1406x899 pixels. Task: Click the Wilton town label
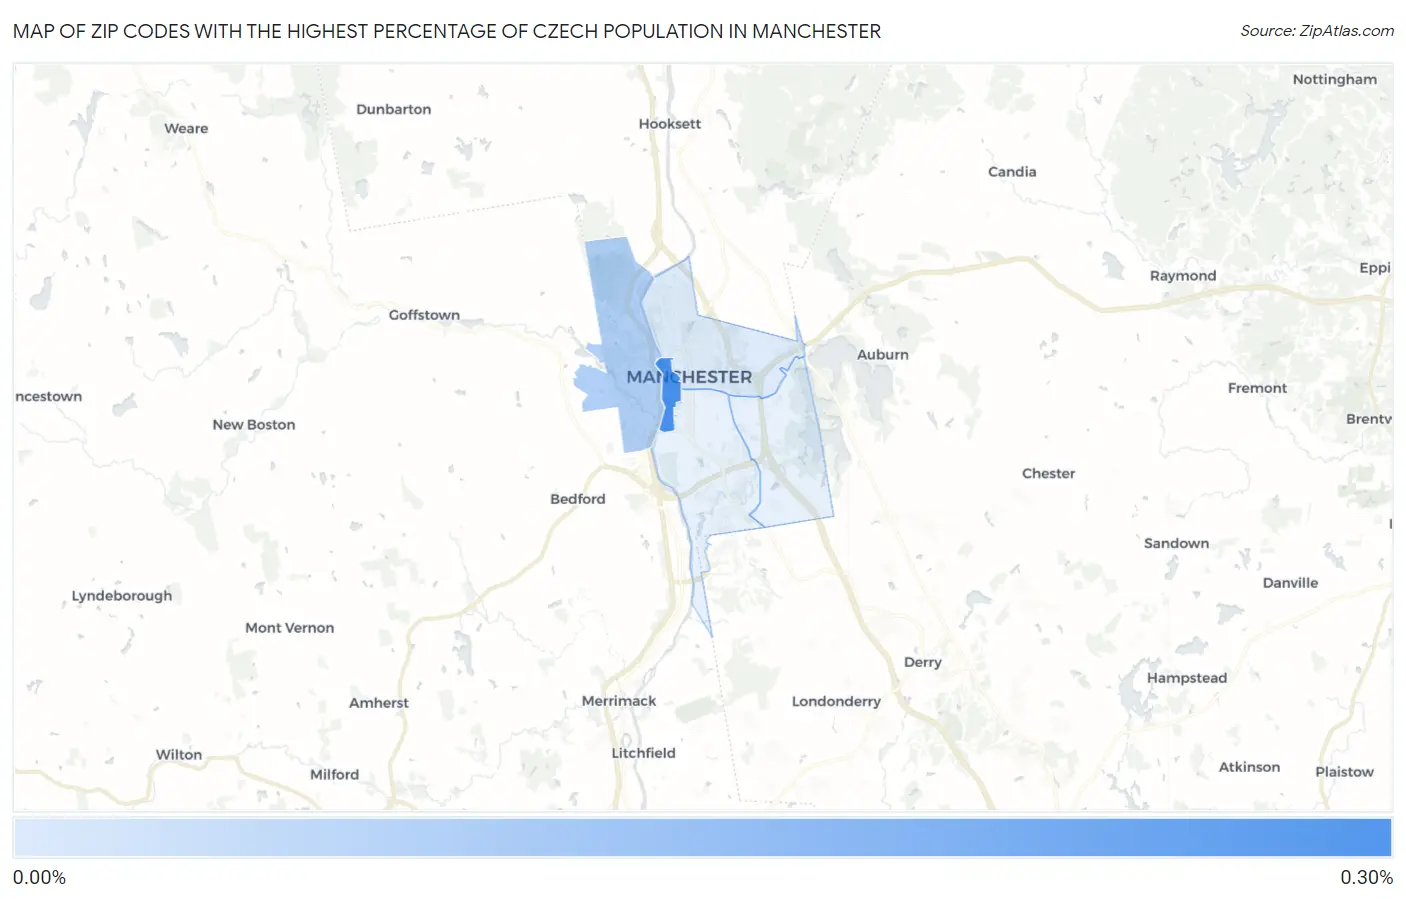click(x=179, y=755)
